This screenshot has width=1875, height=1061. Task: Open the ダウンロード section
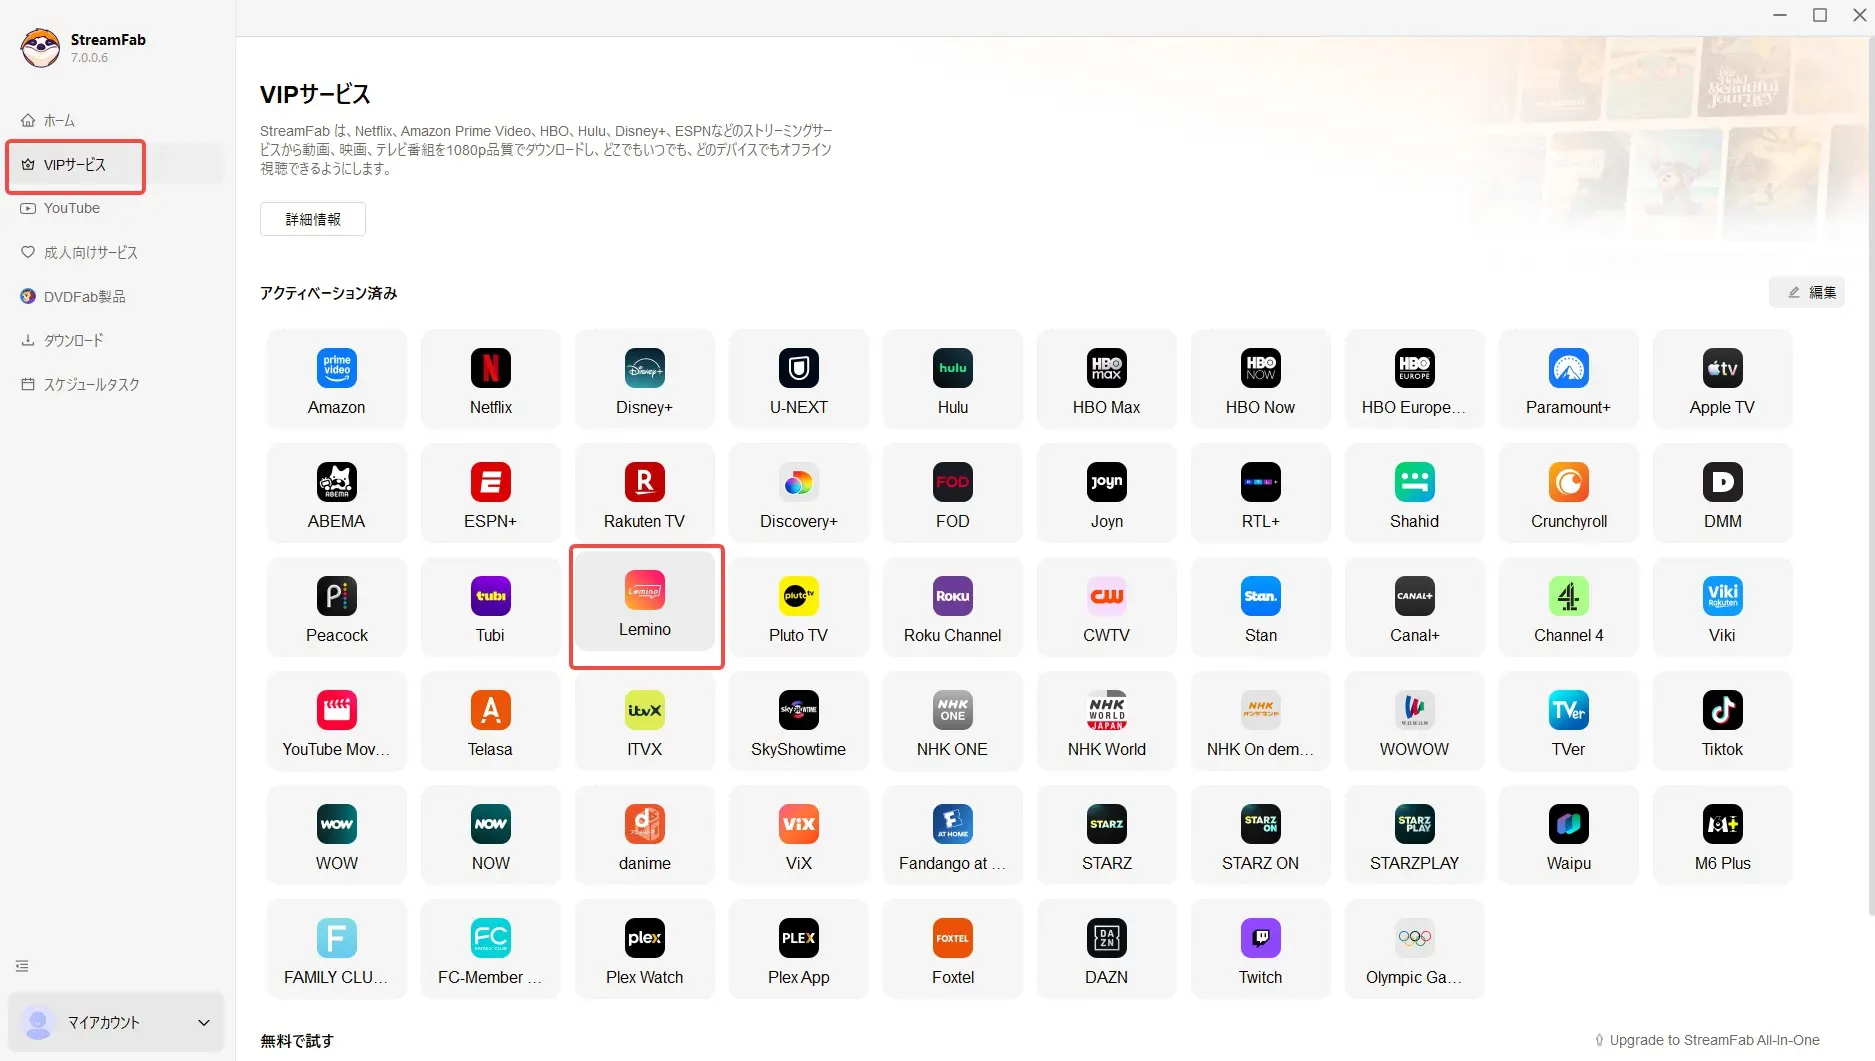116,340
